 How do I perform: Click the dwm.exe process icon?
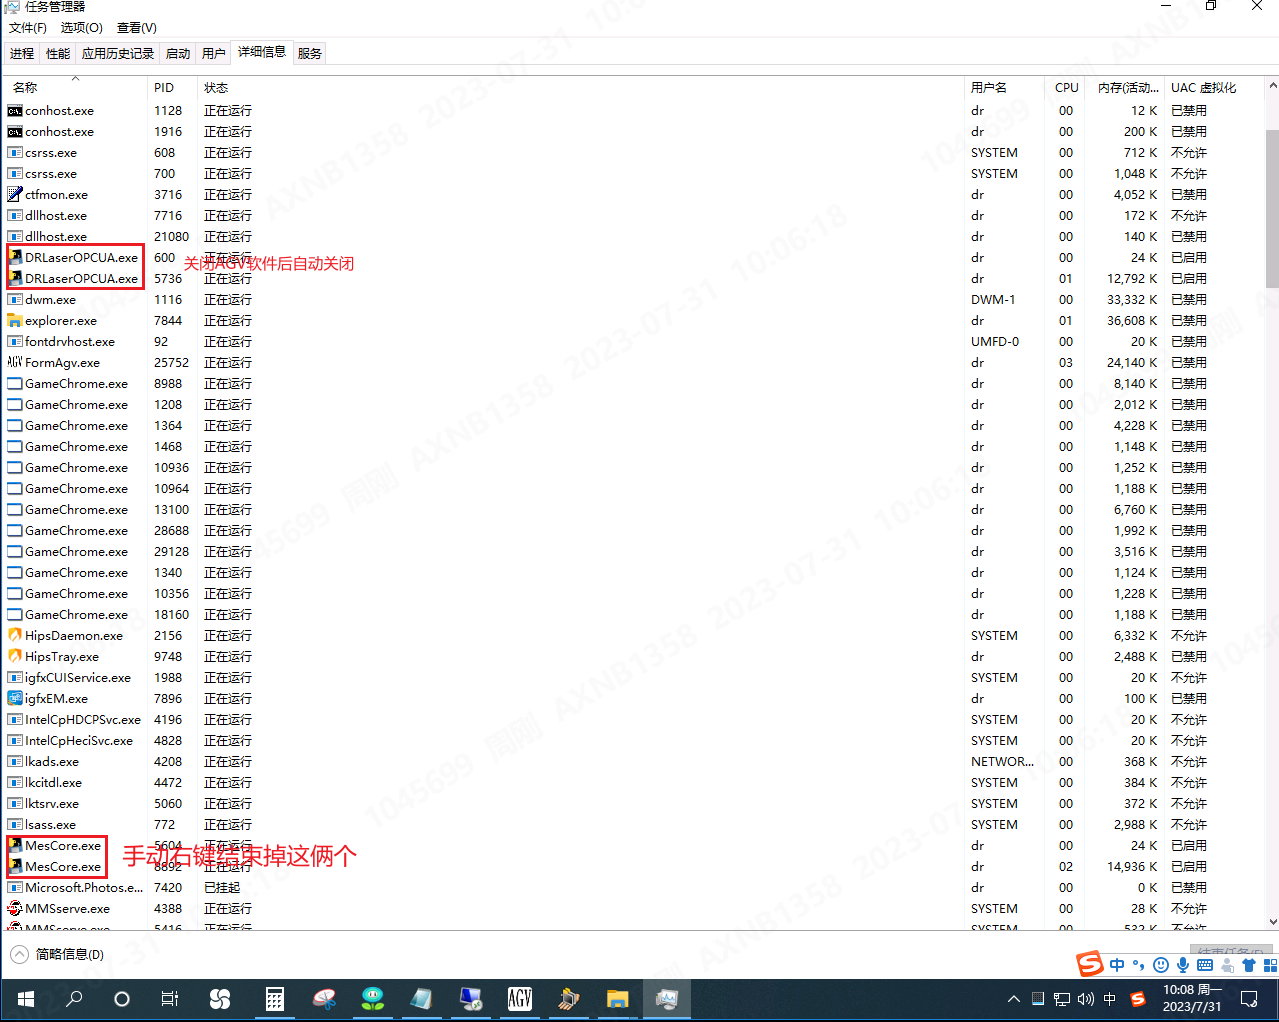pyautogui.click(x=15, y=299)
